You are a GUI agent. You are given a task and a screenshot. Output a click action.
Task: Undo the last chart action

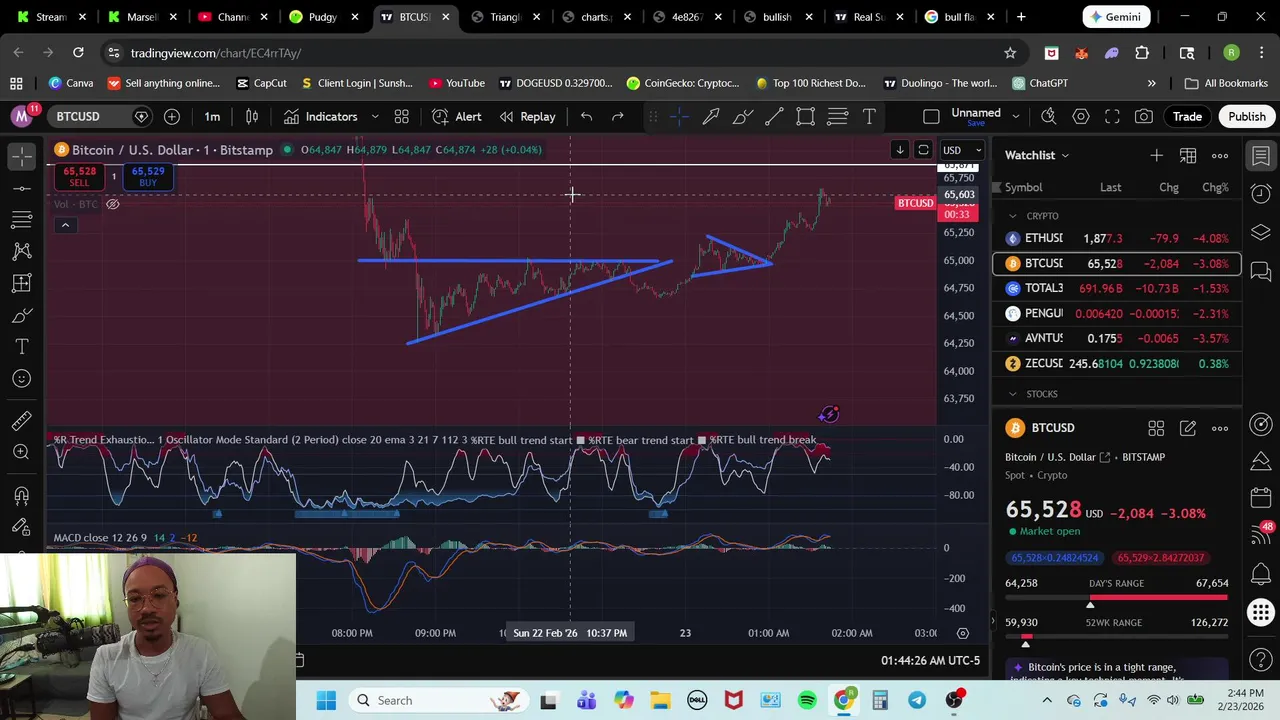point(586,117)
